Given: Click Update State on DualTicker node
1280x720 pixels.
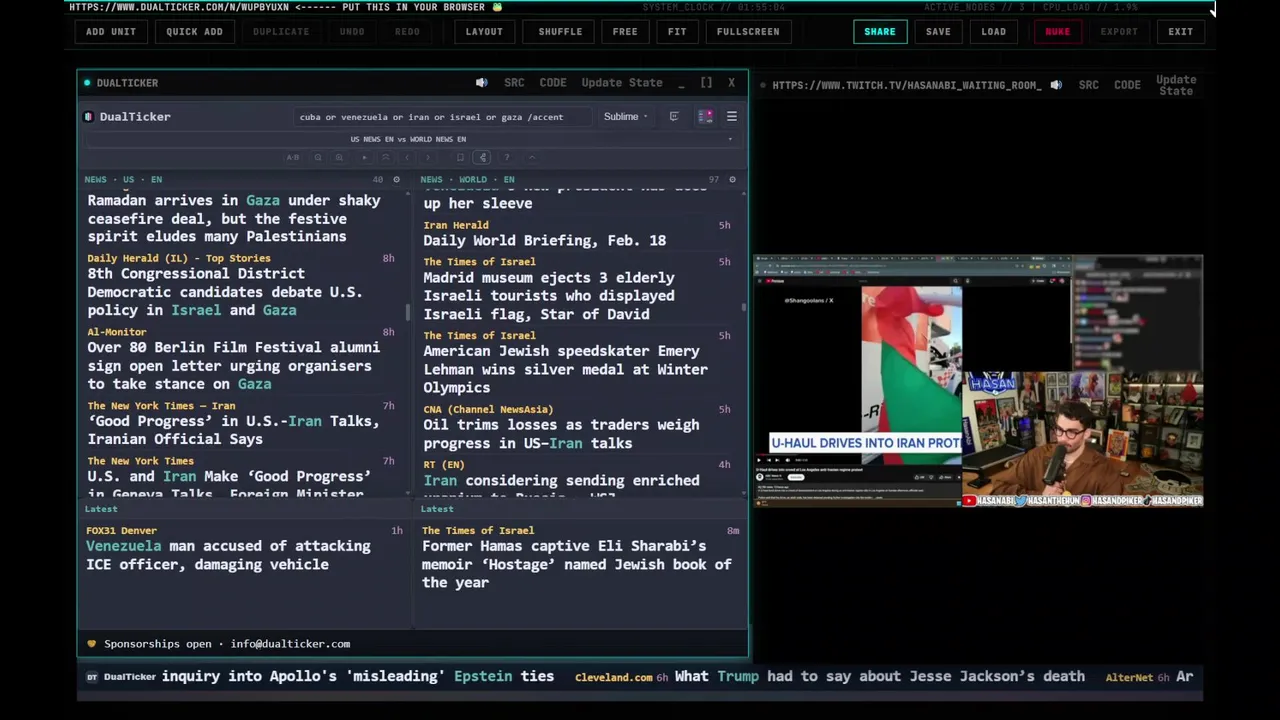Looking at the screenshot, I should pyautogui.click(x=622, y=83).
